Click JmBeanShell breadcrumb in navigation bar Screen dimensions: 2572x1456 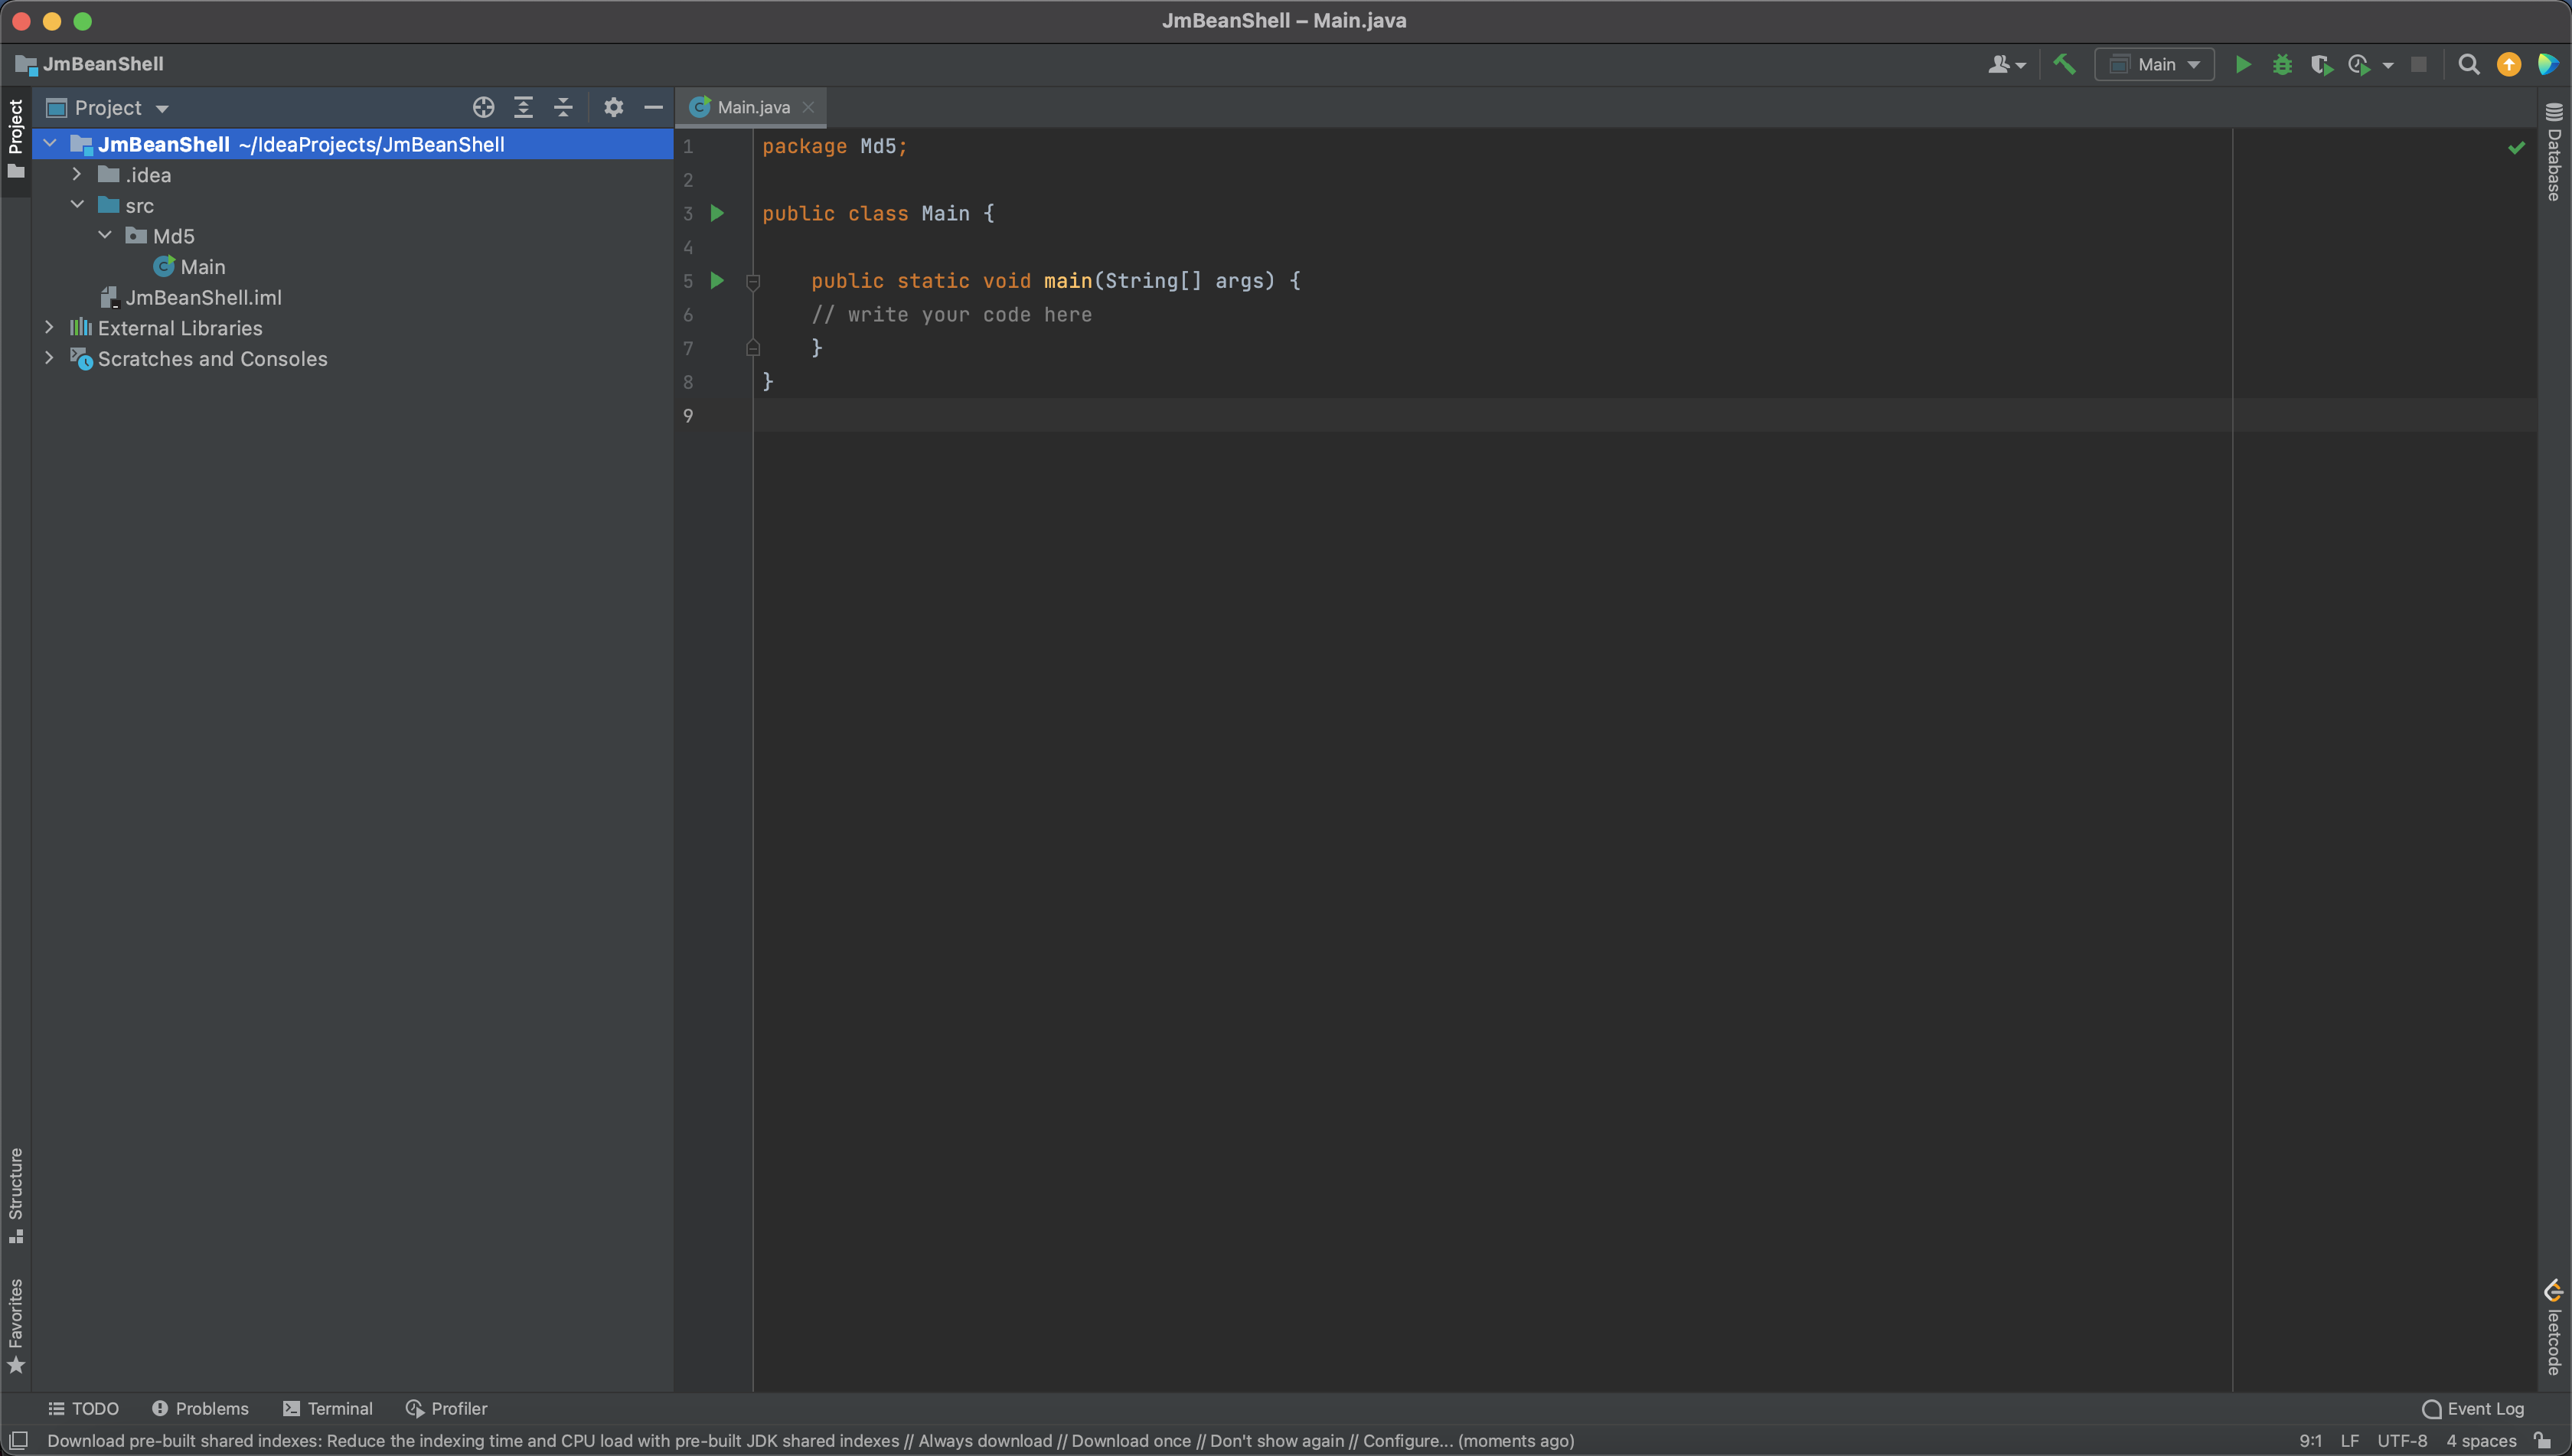coord(90,64)
